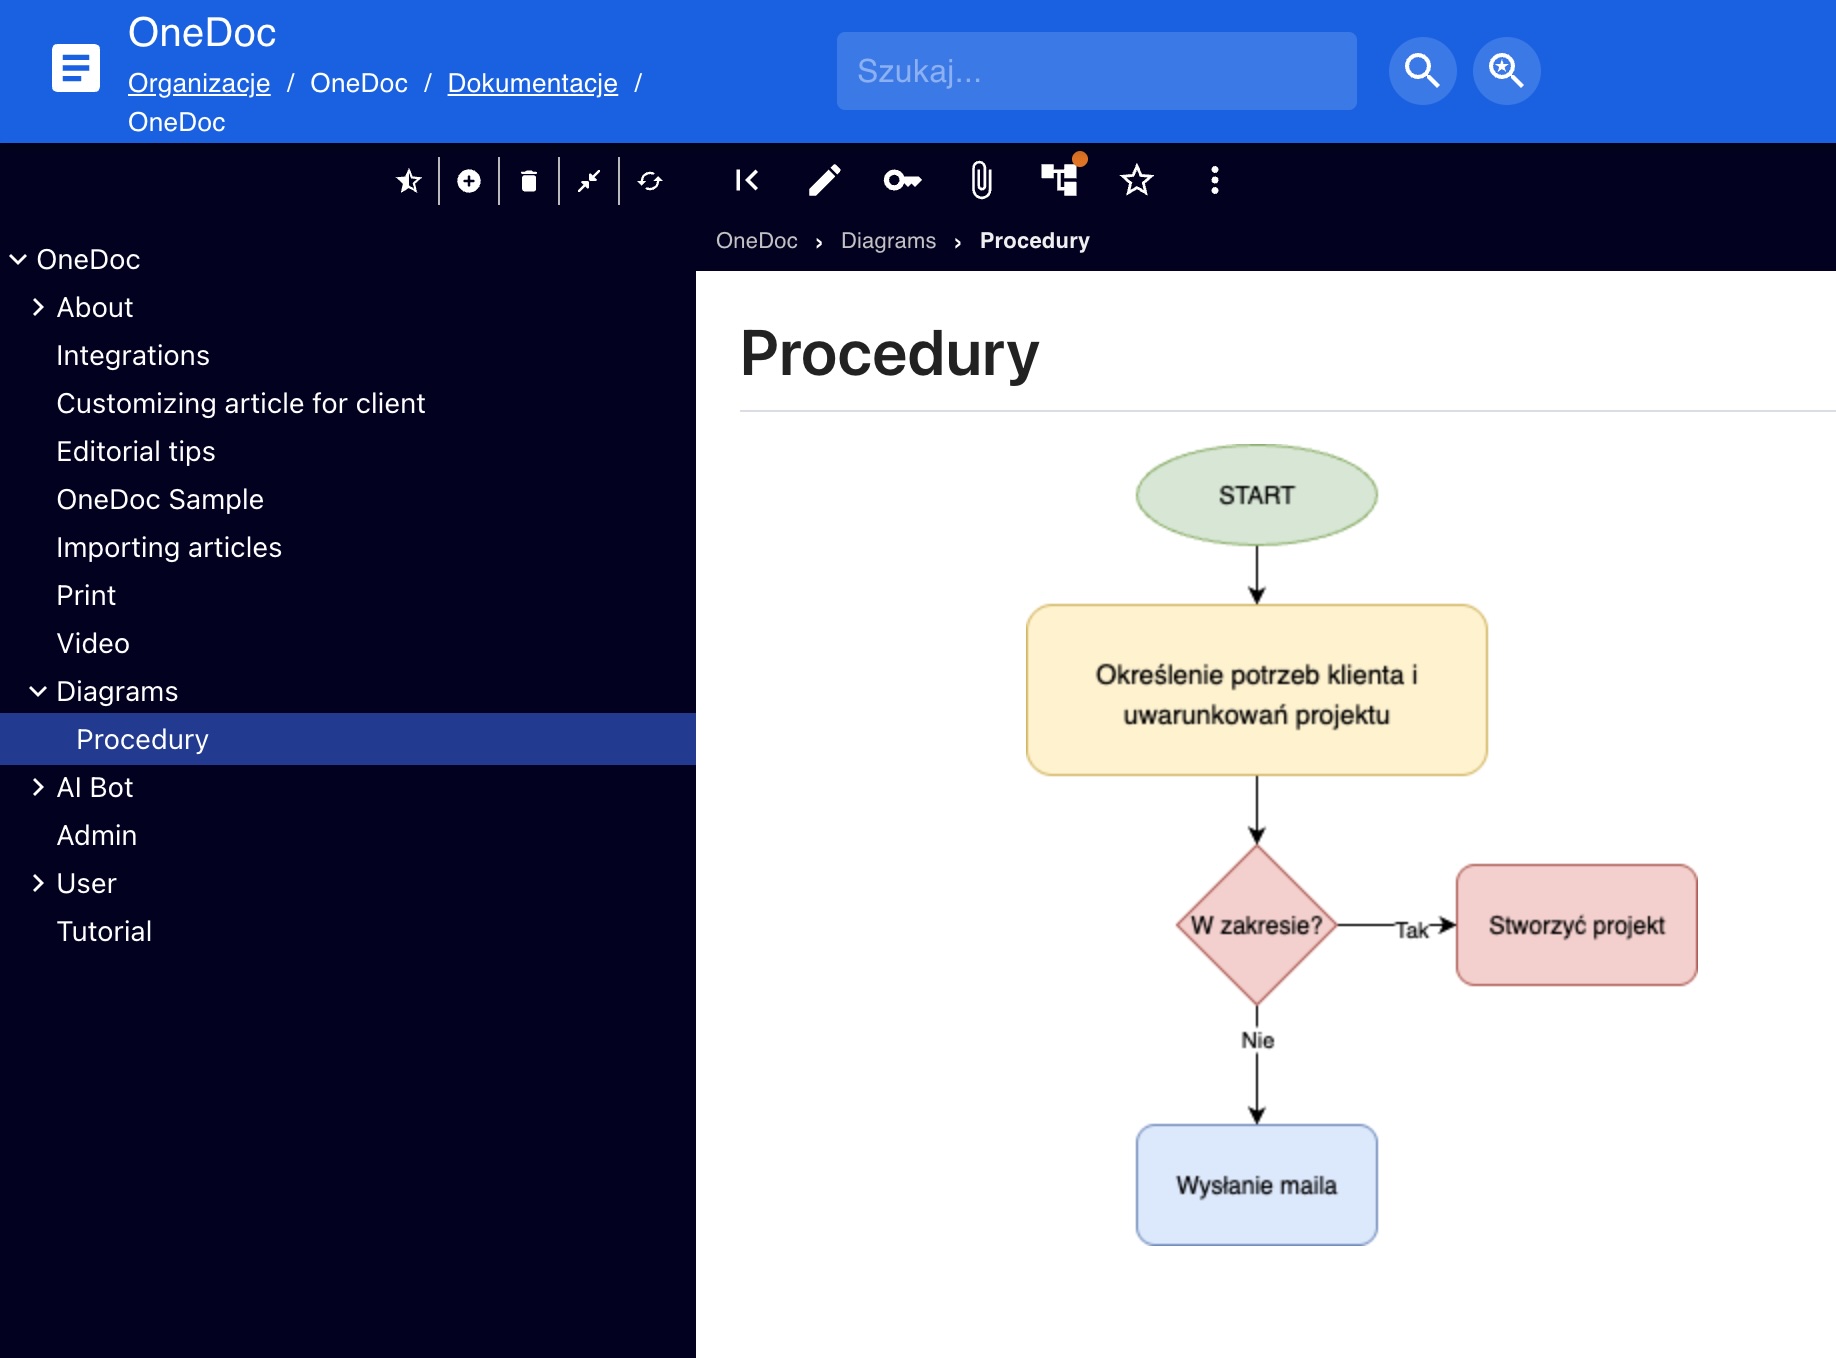Follow the Organizacje breadcrumb link
1836x1358 pixels.
[x=199, y=83]
